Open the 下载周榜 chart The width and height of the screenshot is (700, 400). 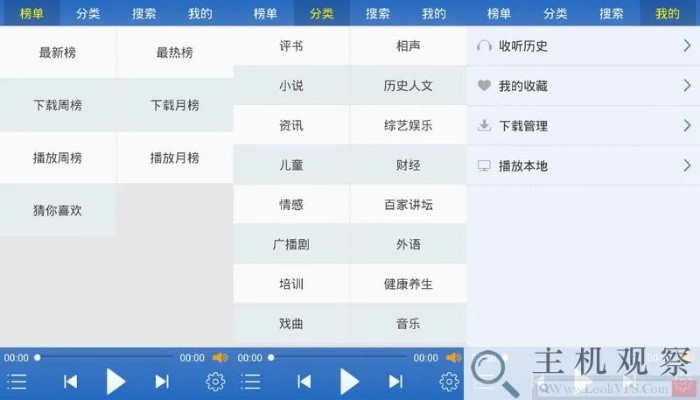[x=58, y=105]
